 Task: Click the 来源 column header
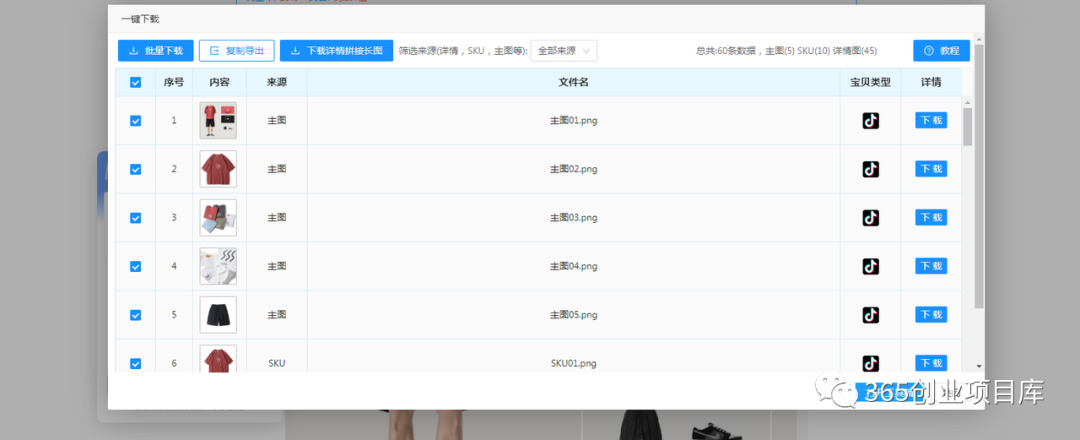pyautogui.click(x=277, y=83)
